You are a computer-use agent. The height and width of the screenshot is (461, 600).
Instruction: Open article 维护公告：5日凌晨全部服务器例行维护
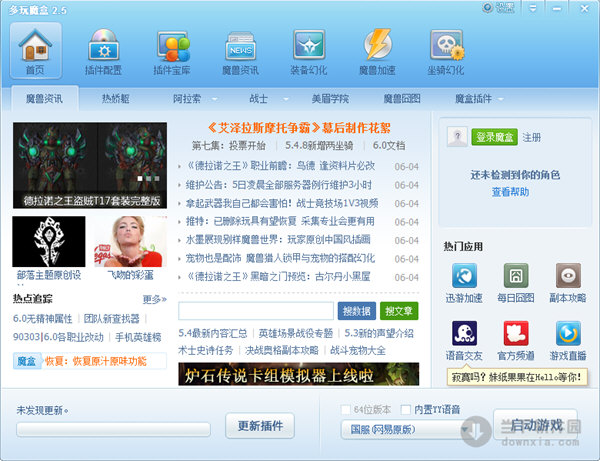(279, 185)
